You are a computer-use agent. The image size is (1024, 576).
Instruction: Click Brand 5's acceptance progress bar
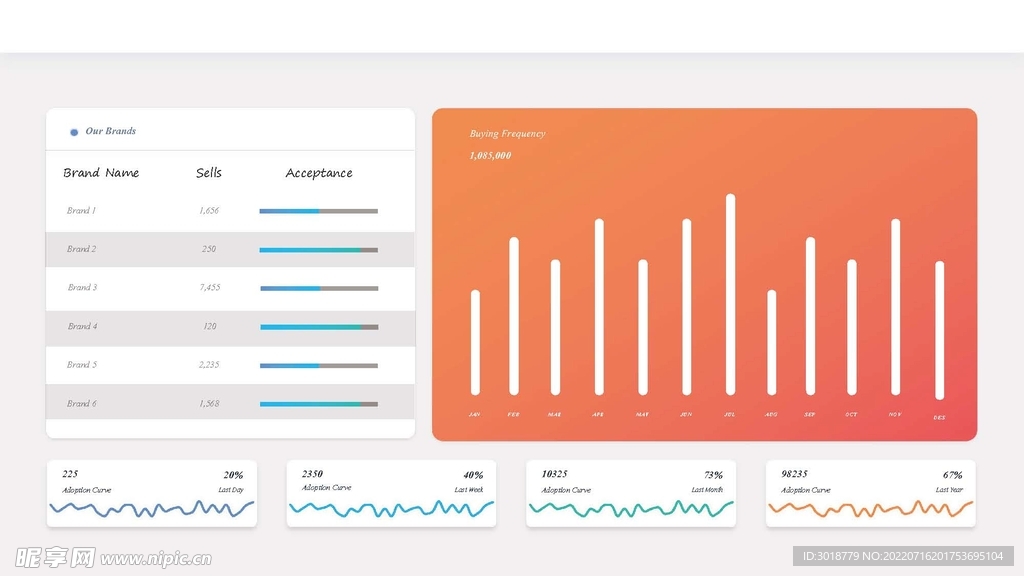(x=318, y=366)
